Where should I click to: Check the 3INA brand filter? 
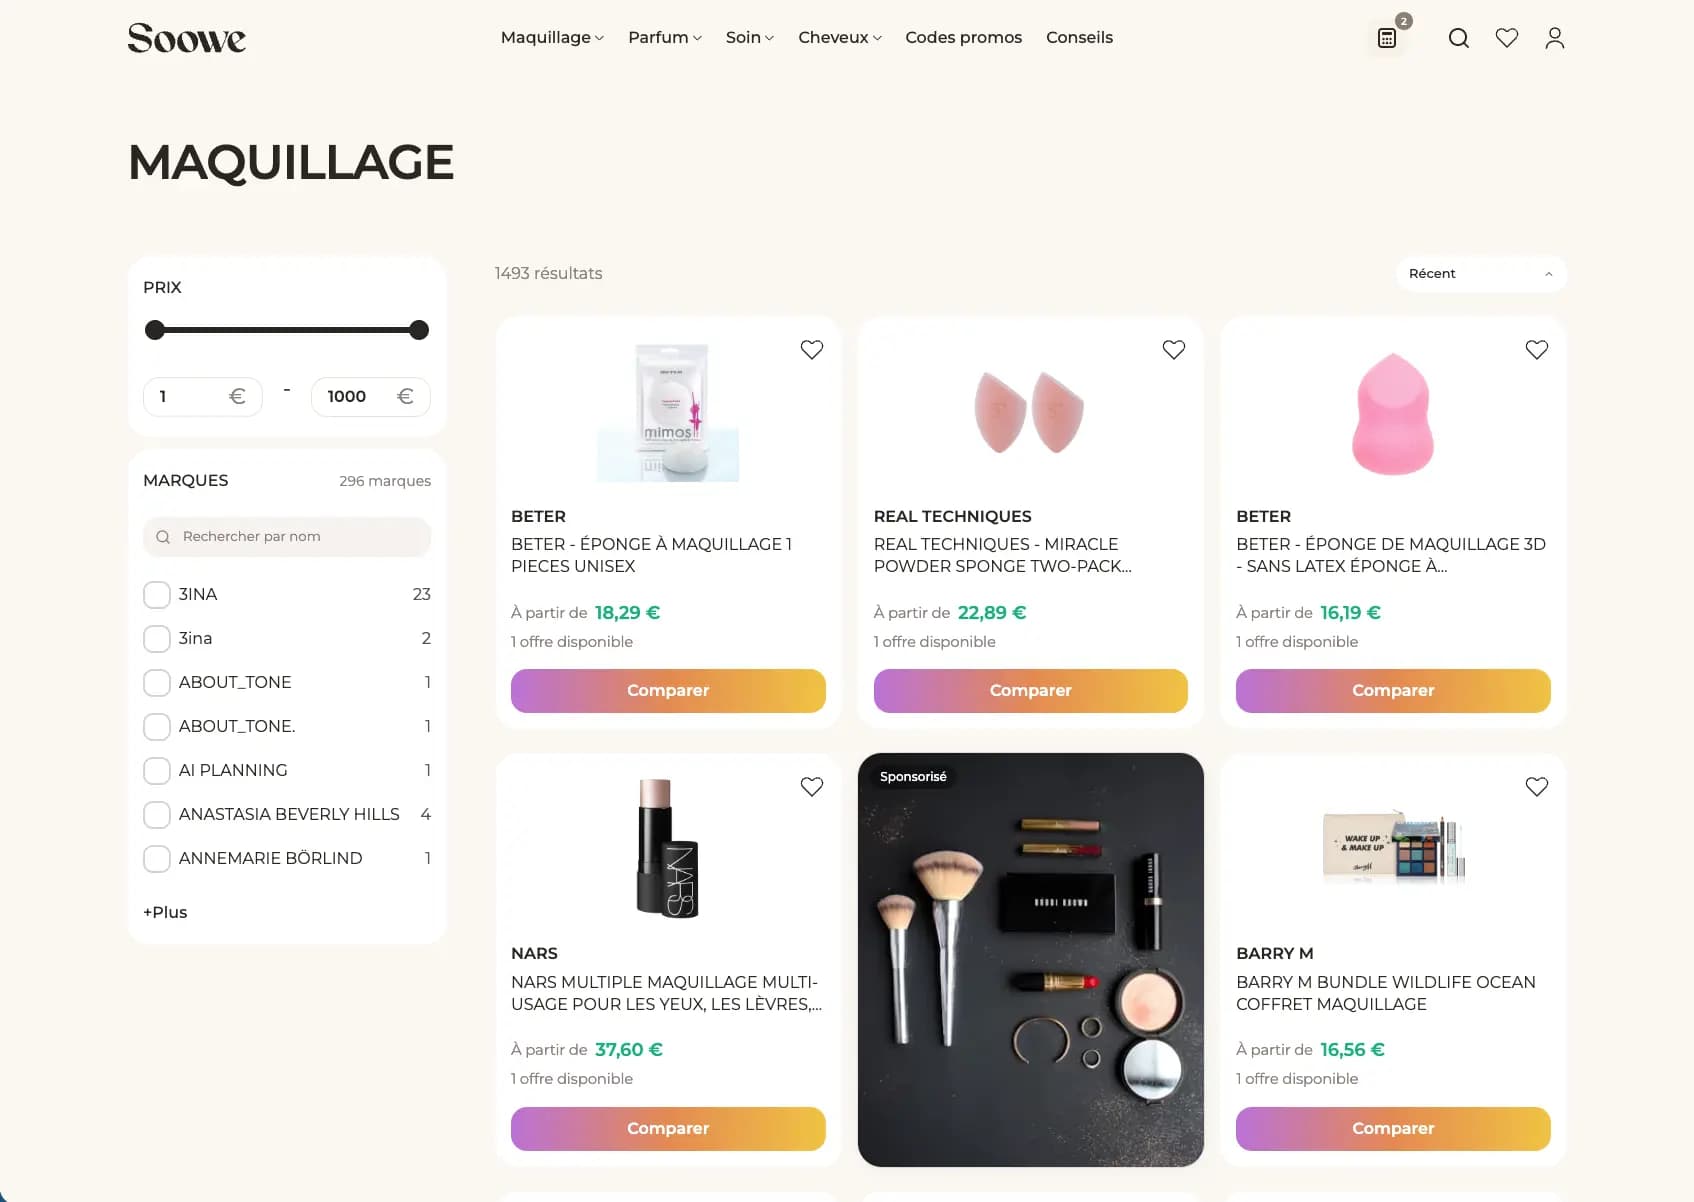click(x=157, y=595)
